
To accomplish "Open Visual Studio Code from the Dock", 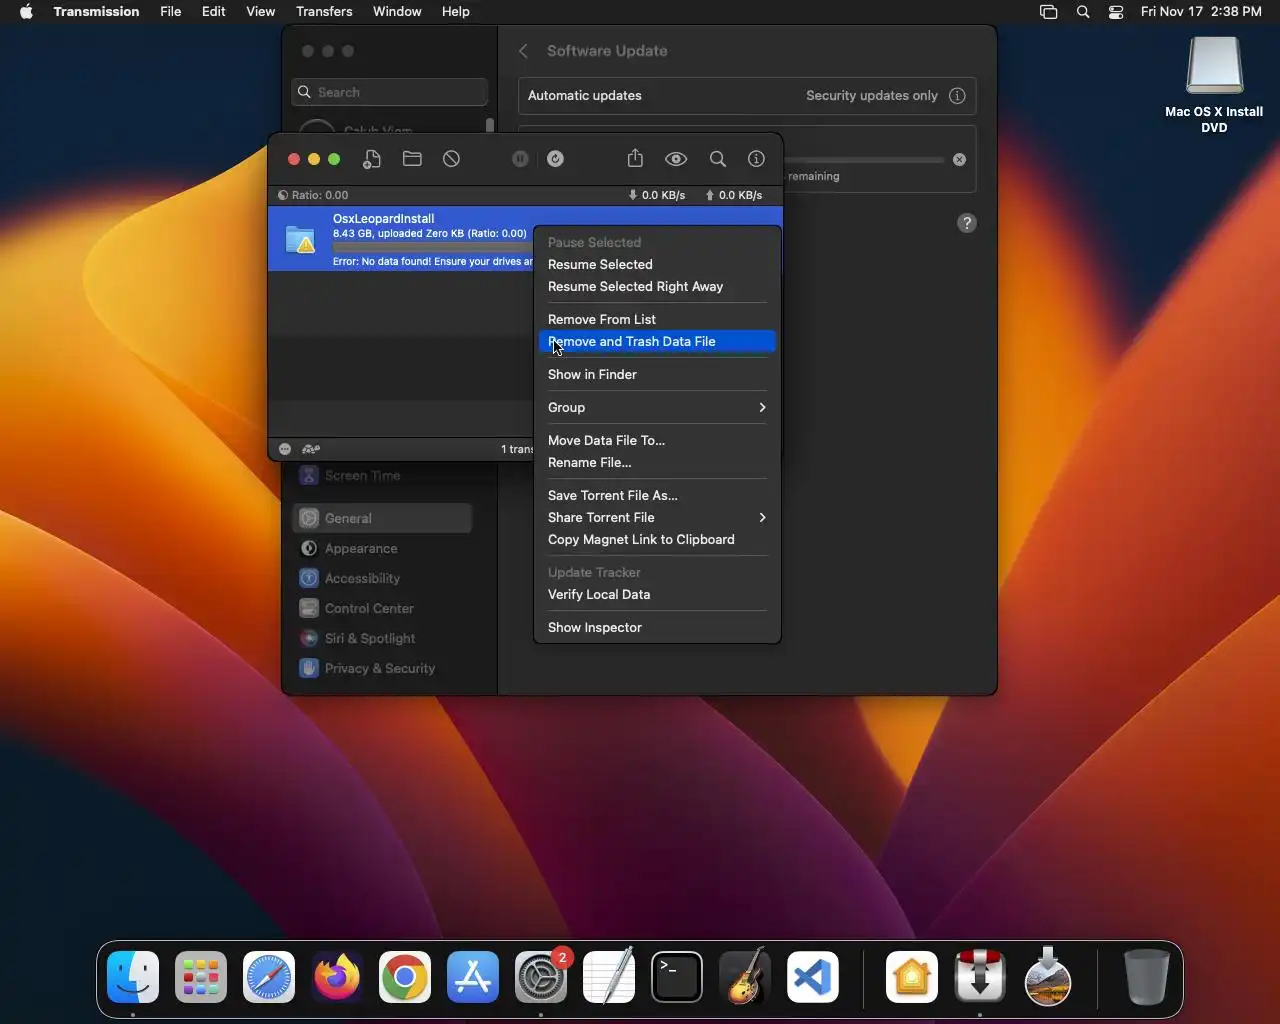I will pos(813,977).
